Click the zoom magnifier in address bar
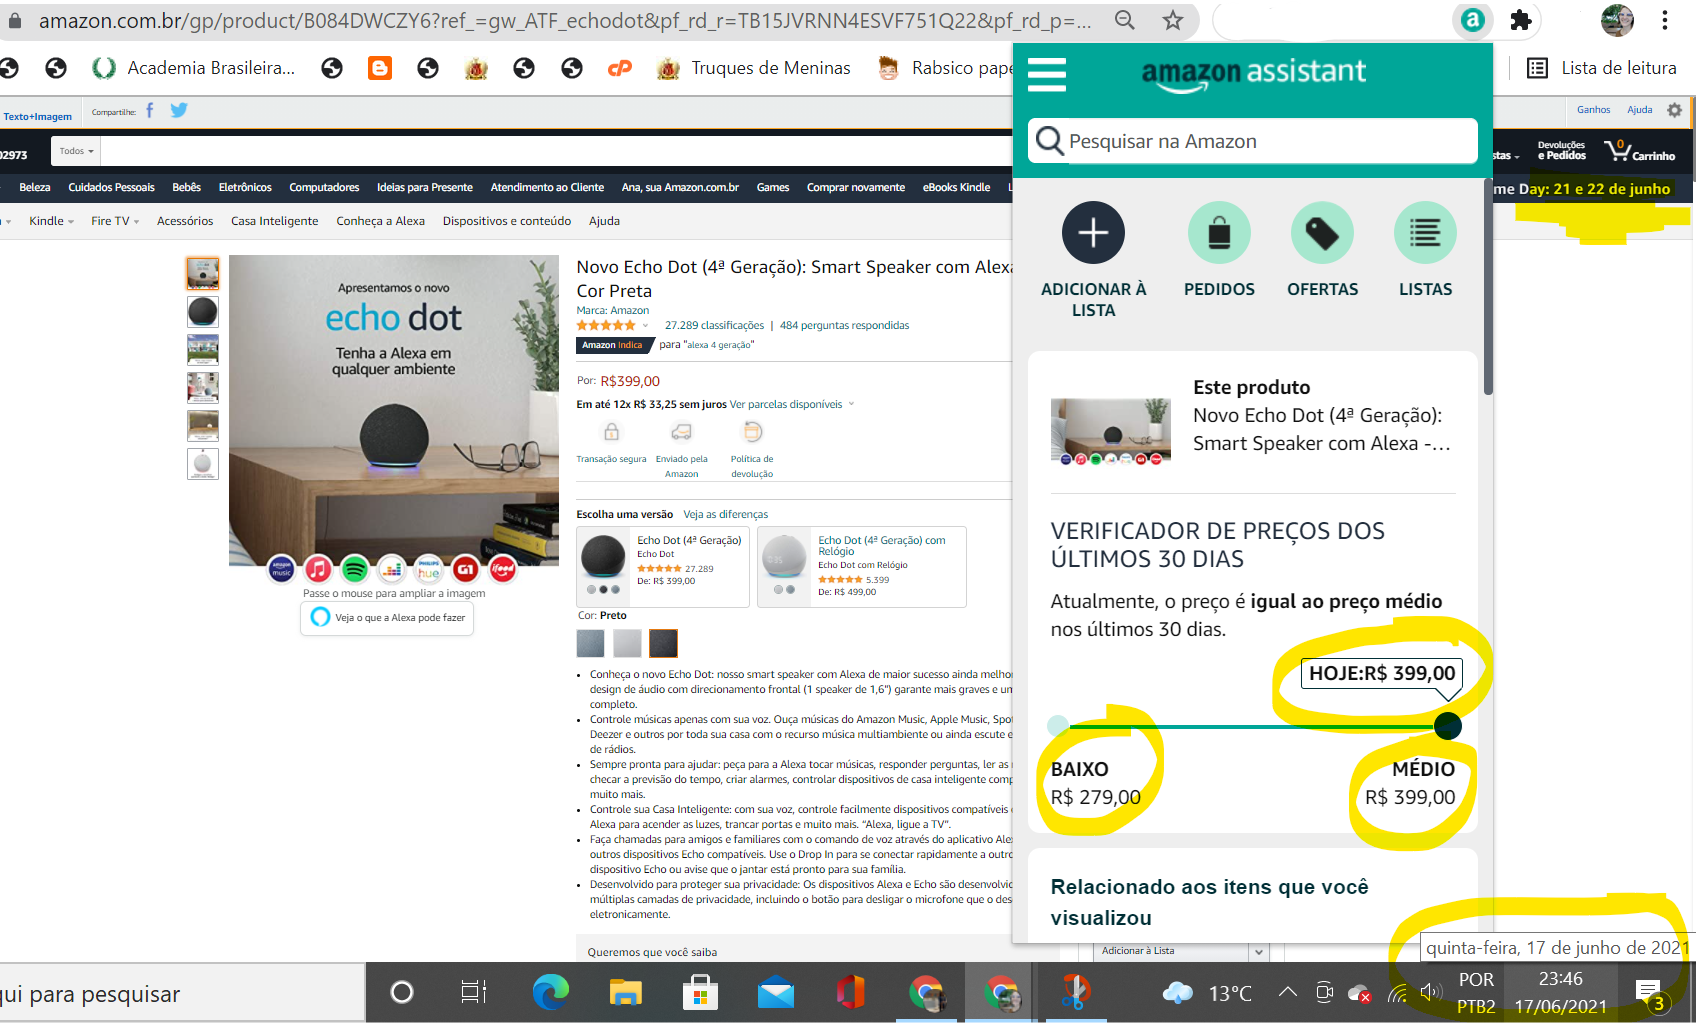Viewport: 1696px width, 1028px height. (1125, 20)
